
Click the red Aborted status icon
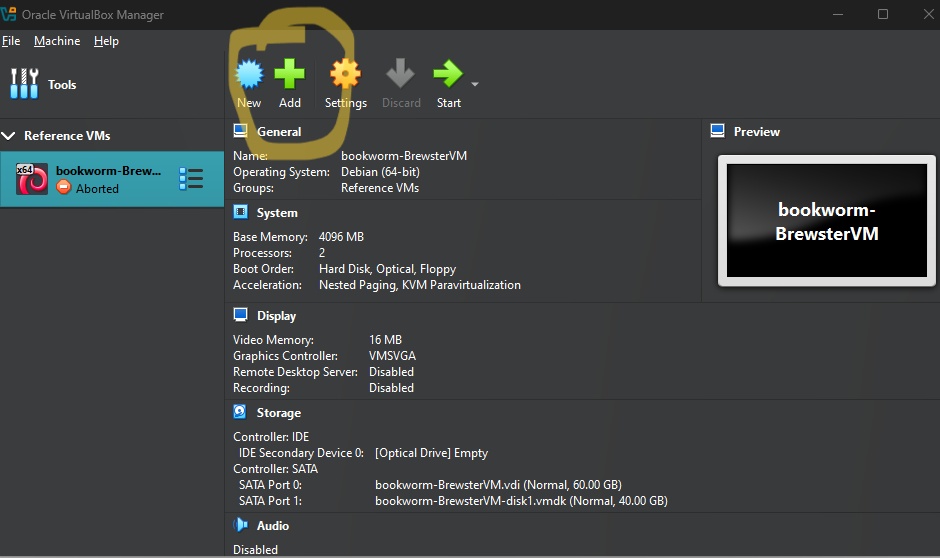click(x=64, y=188)
